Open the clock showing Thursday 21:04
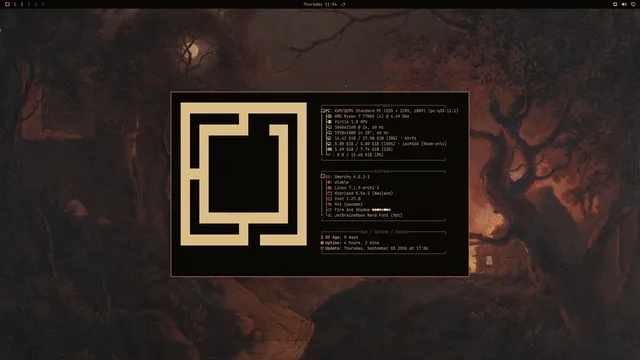640x360 pixels. pyautogui.click(x=320, y=4)
